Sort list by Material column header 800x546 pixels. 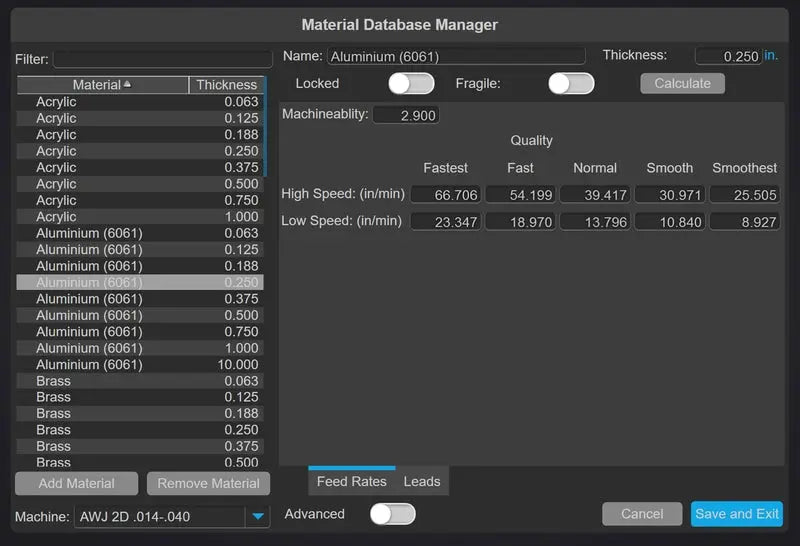tap(102, 85)
